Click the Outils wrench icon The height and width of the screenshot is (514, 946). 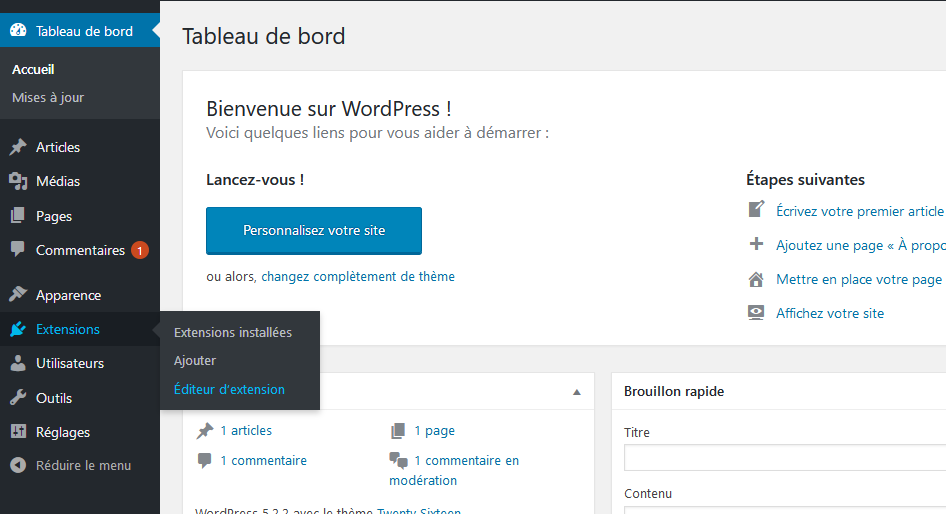18,398
